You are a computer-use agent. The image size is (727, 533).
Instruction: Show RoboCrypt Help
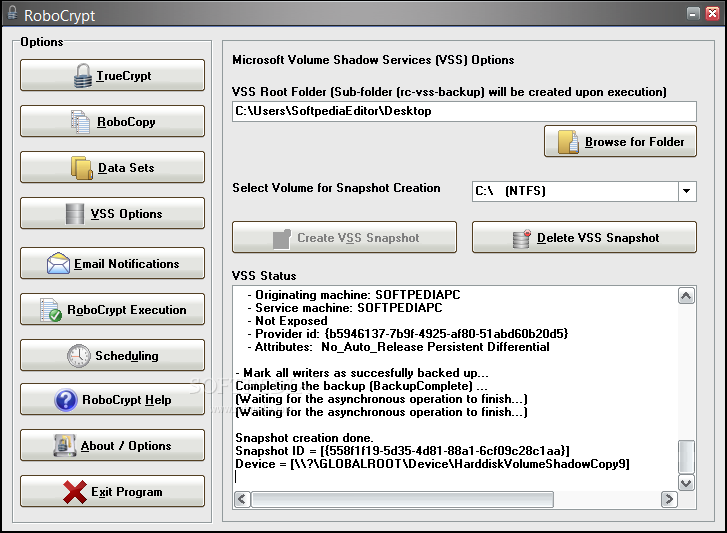[x=112, y=399]
